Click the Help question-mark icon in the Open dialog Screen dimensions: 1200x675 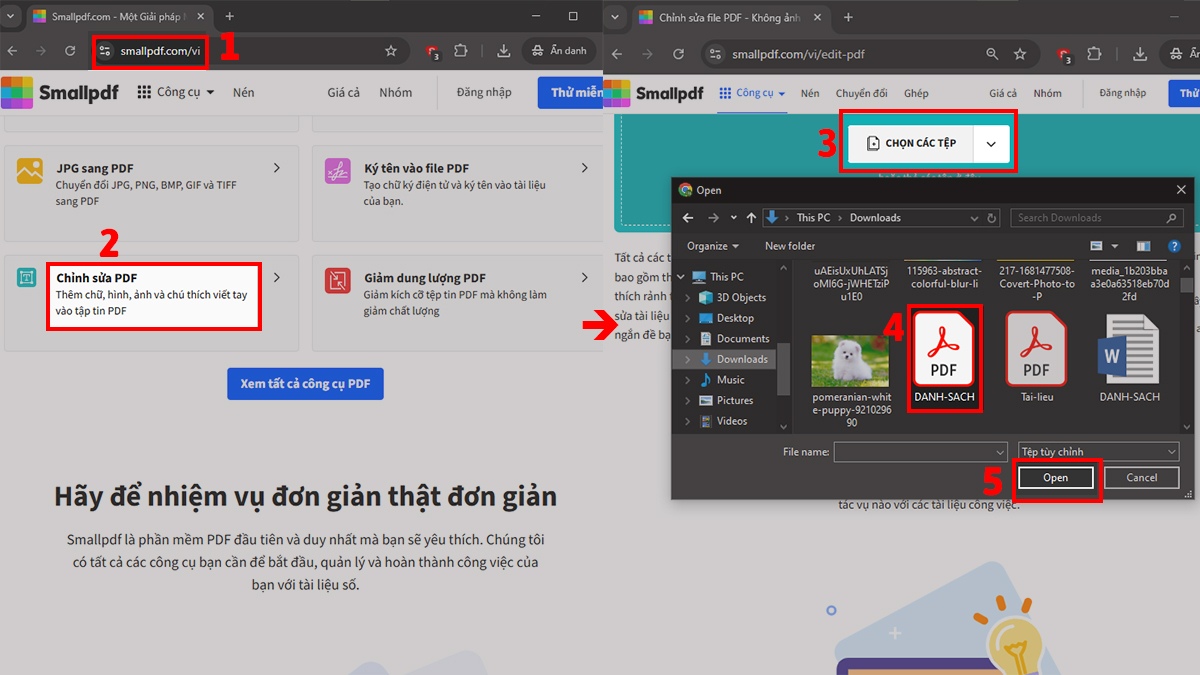coord(1175,246)
